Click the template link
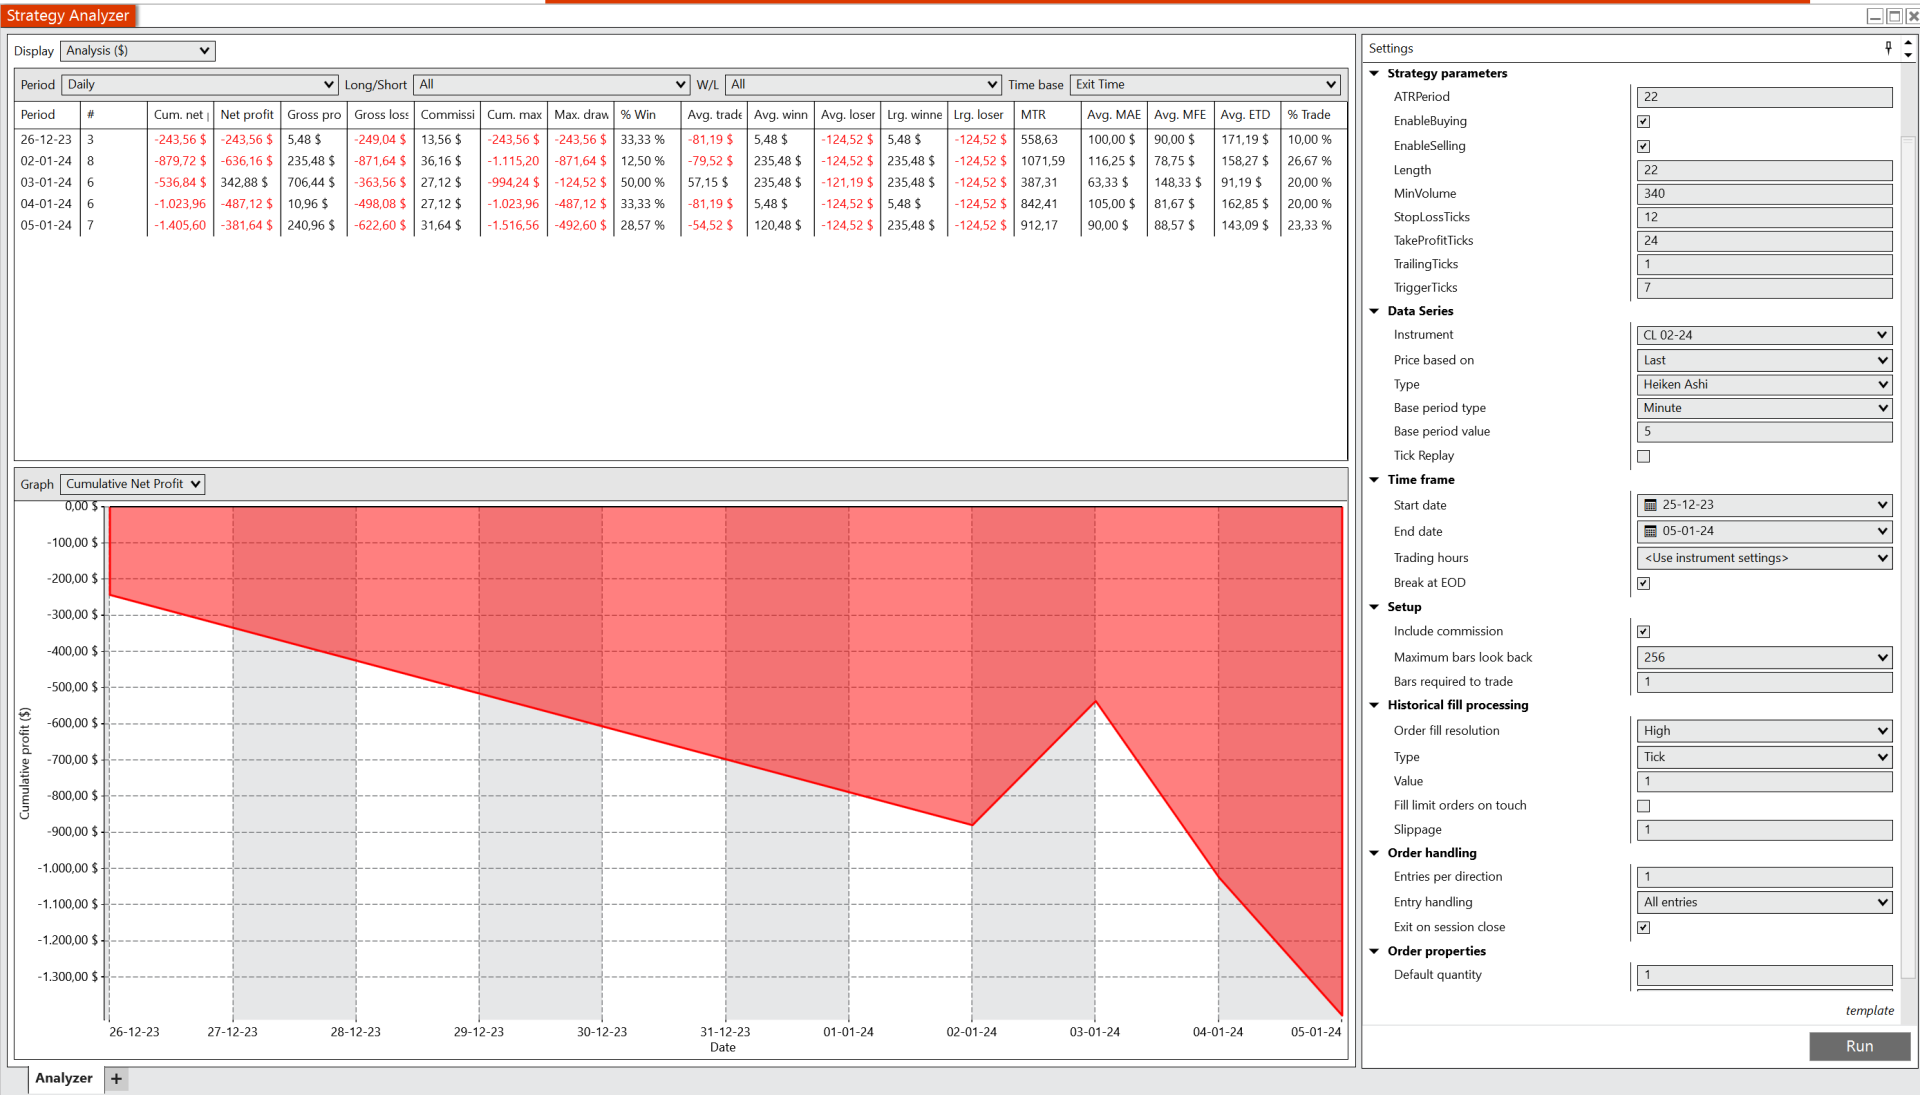This screenshot has height=1095, width=1920. click(1869, 1011)
